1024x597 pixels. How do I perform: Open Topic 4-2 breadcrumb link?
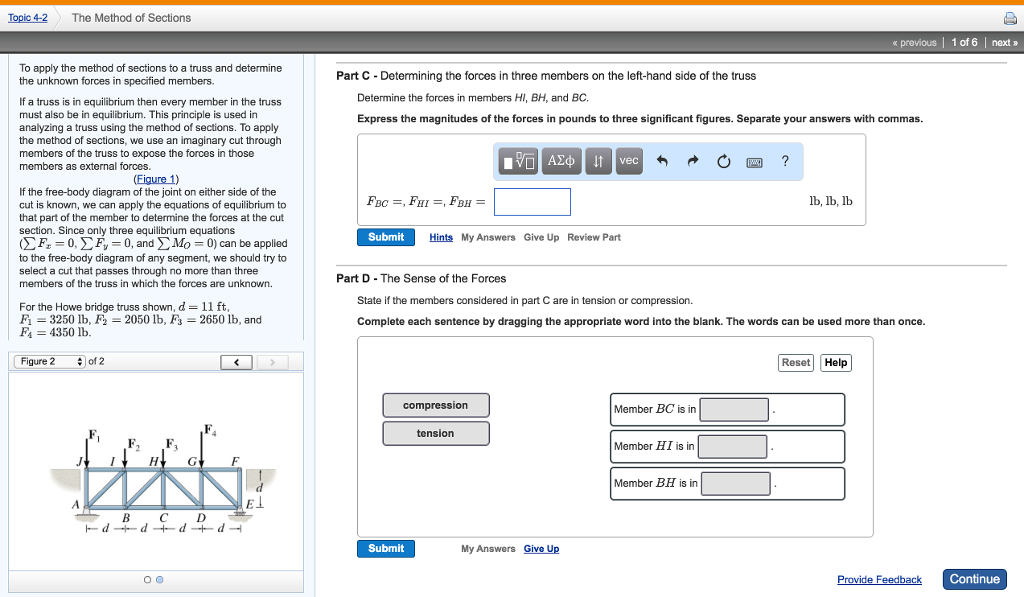(27, 17)
